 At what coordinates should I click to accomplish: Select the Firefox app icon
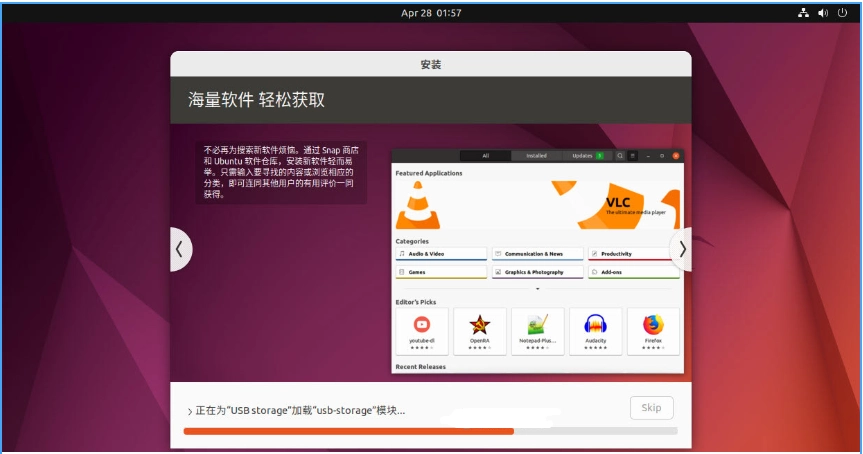(x=653, y=325)
